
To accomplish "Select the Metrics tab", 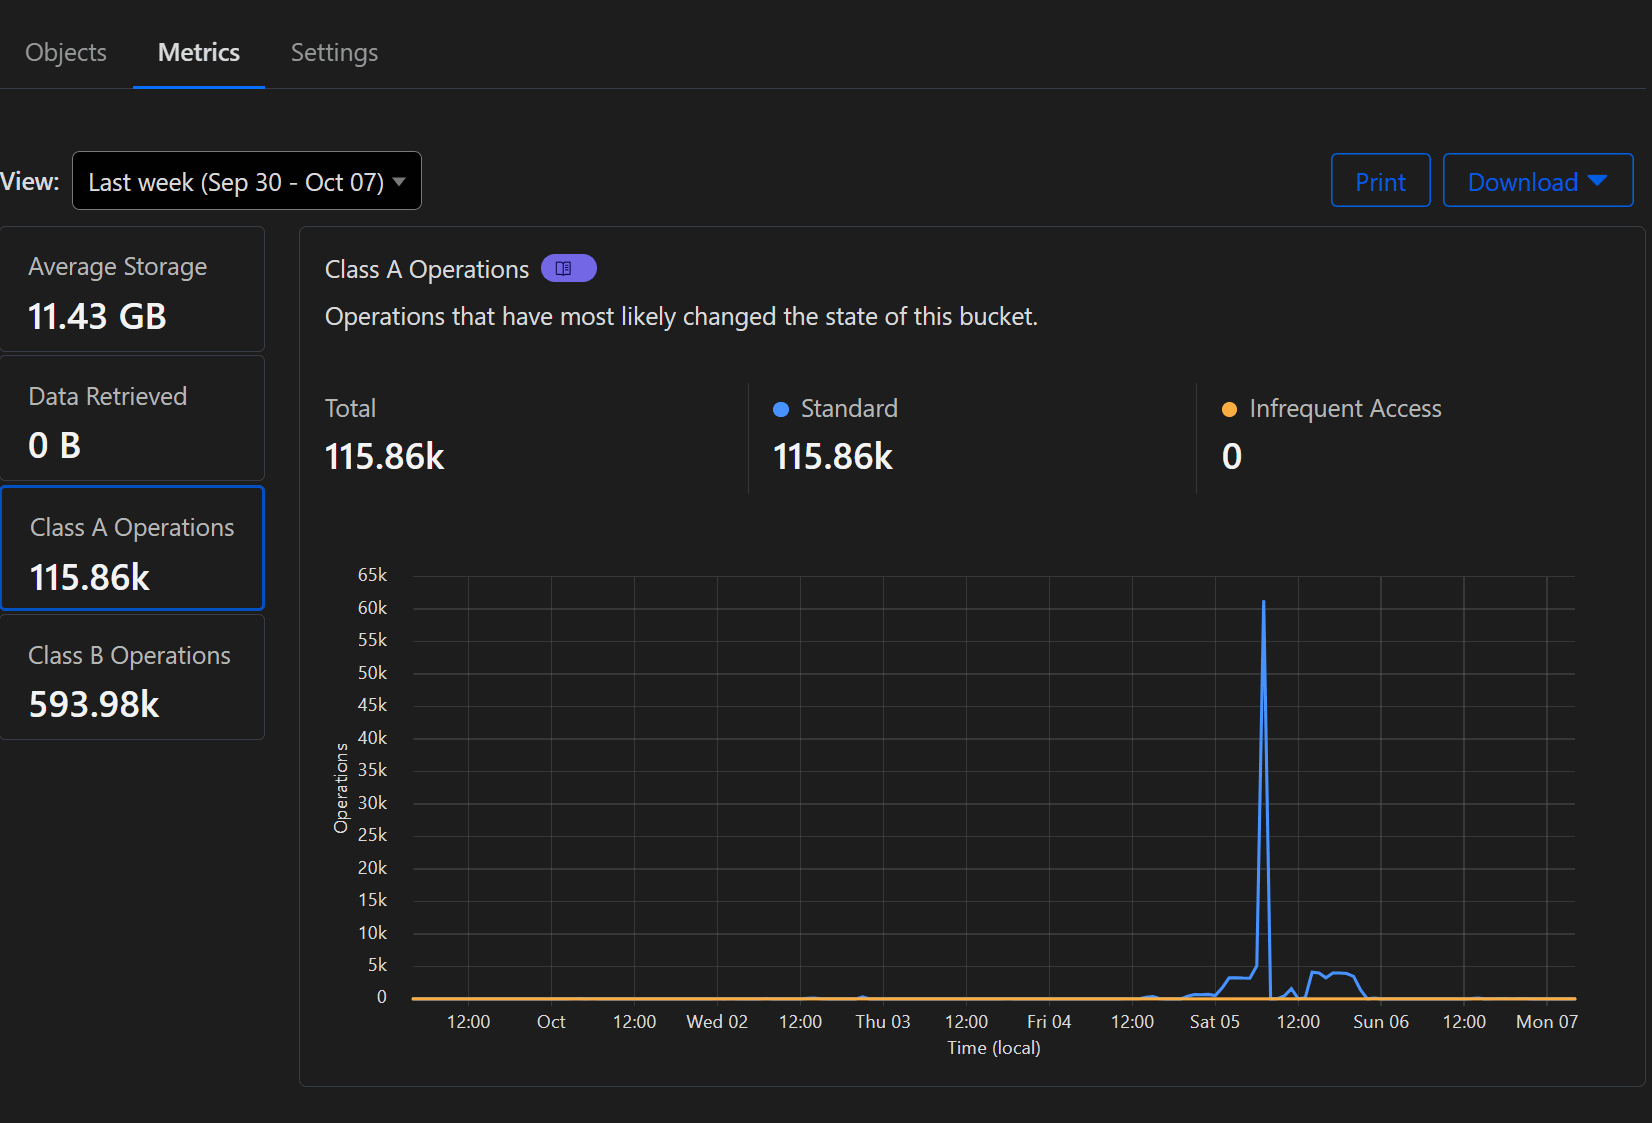I will [199, 52].
